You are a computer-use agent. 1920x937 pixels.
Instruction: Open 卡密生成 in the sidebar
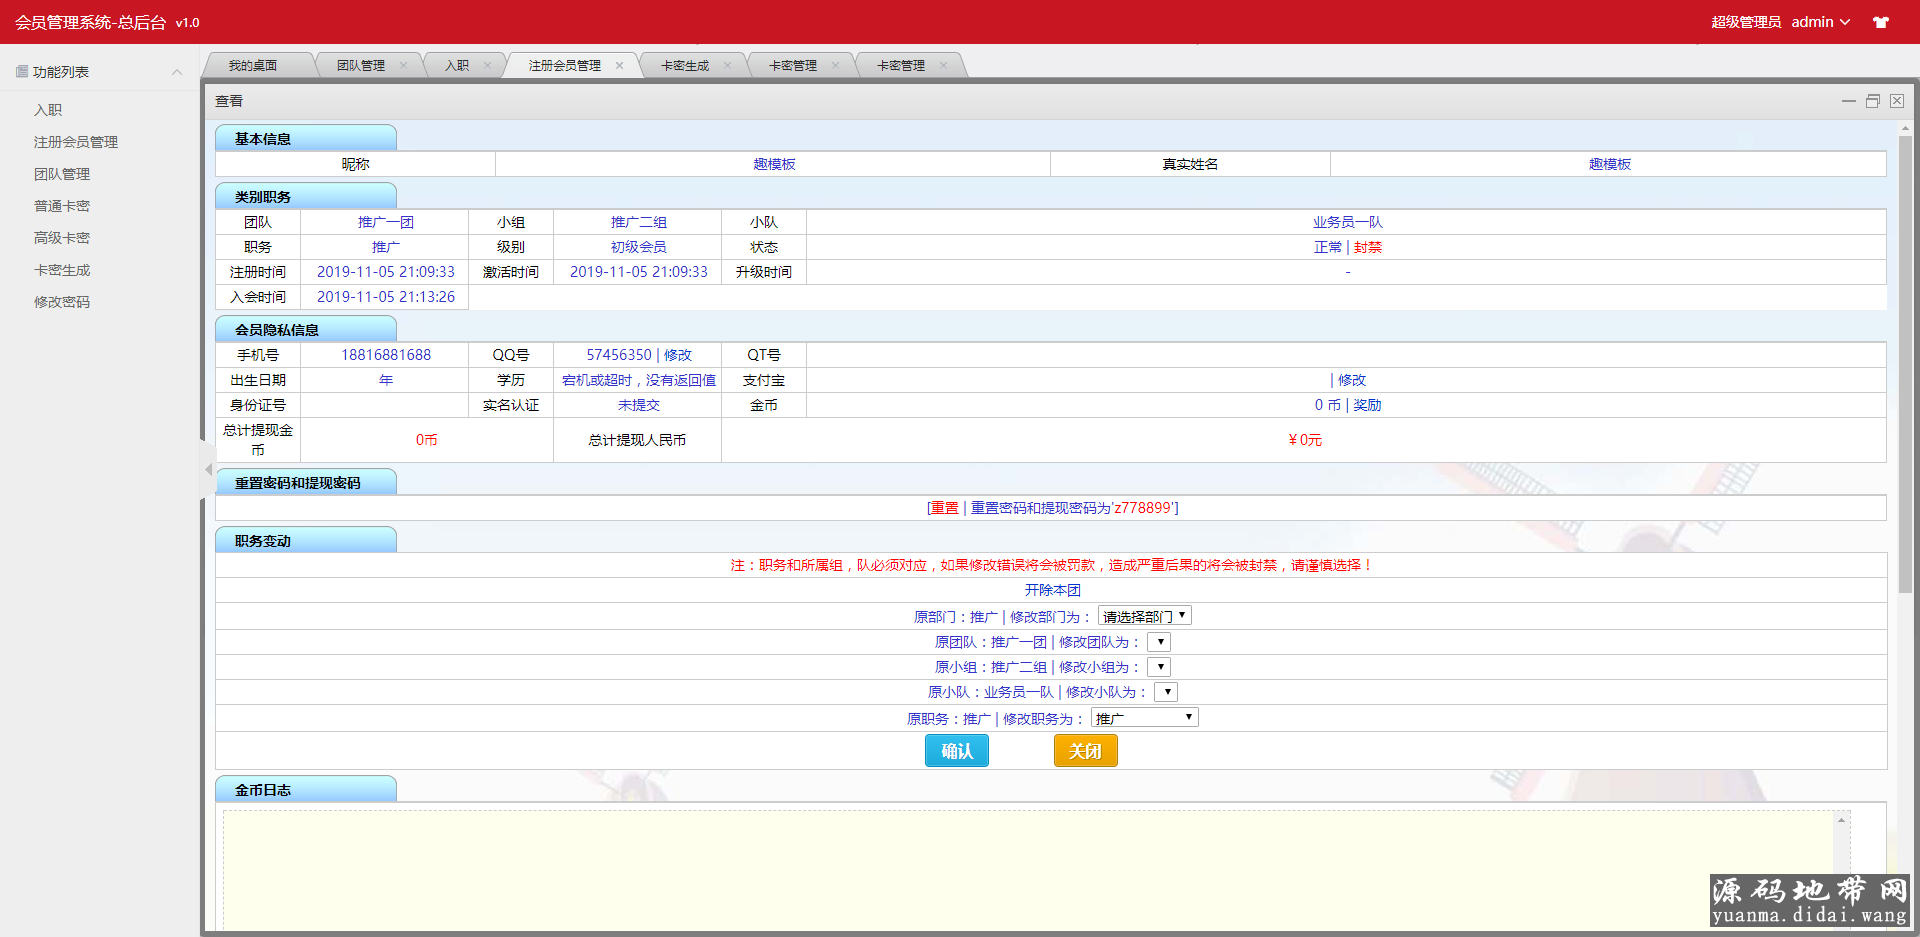coord(62,270)
